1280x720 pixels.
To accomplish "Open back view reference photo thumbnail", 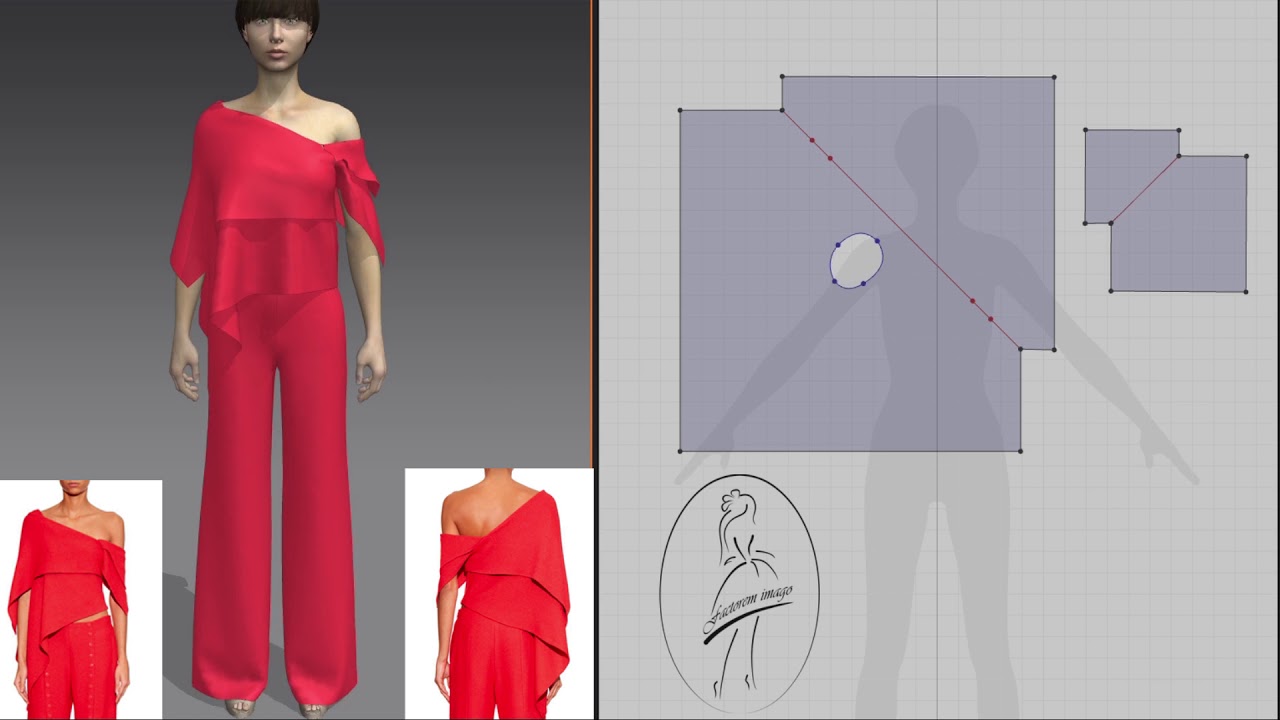I will tap(499, 594).
